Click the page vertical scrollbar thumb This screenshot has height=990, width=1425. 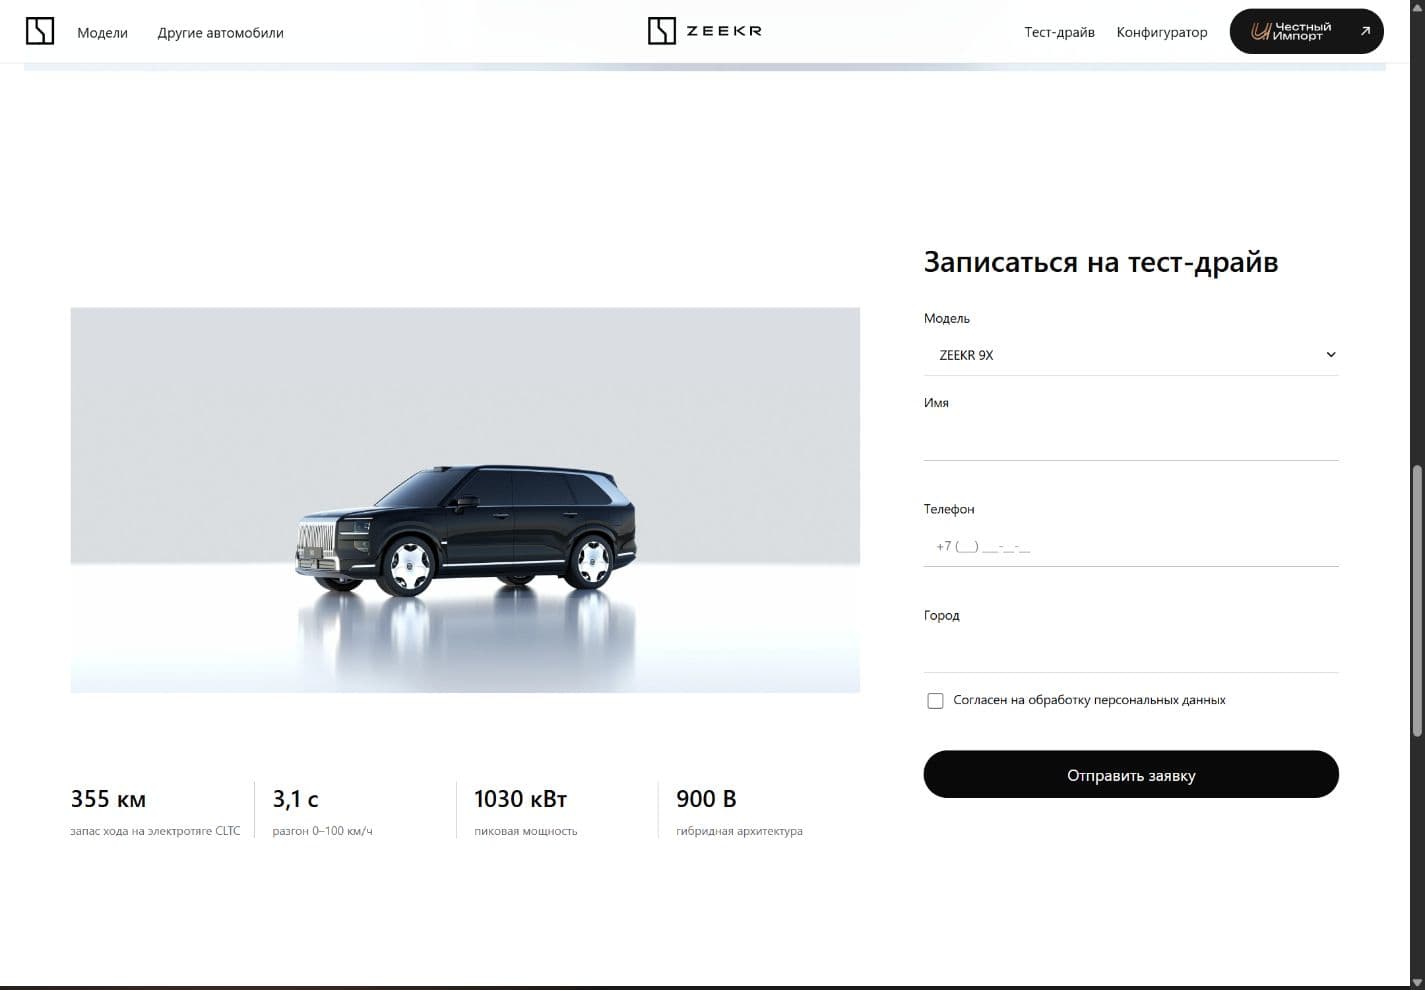click(1417, 602)
